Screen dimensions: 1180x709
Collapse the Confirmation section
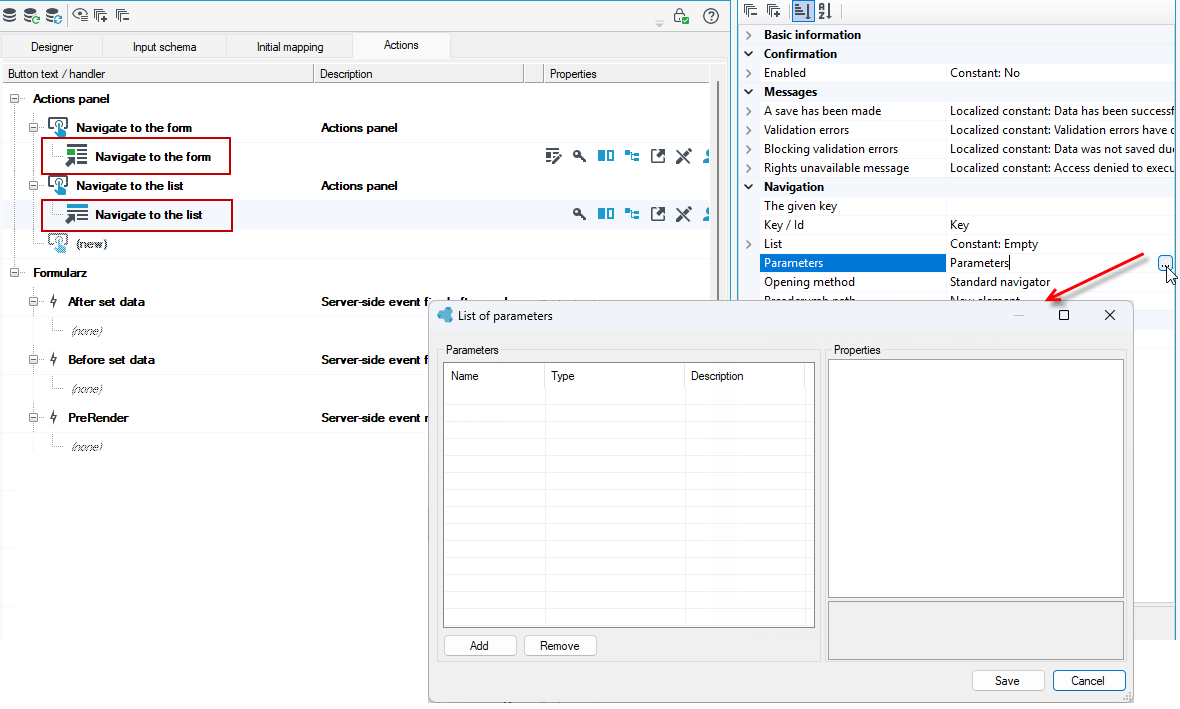pos(749,53)
